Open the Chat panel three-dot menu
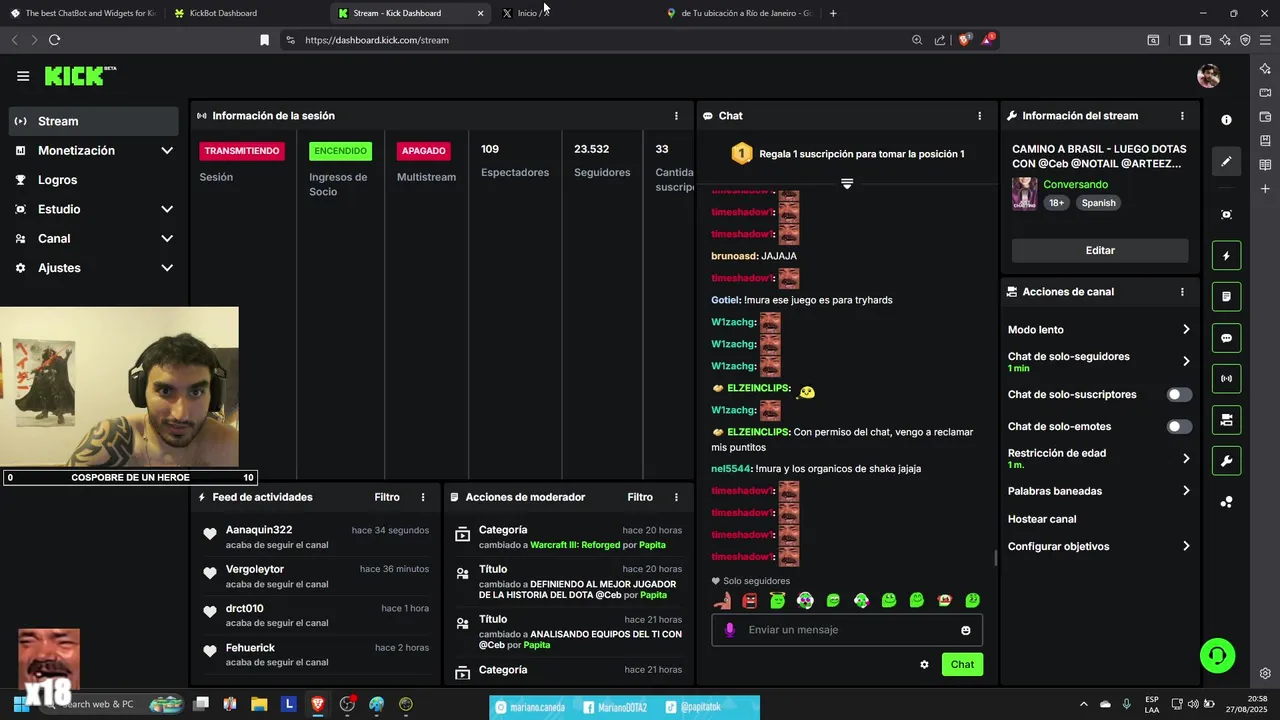Screen dimensions: 1280x720 [x=979, y=116]
